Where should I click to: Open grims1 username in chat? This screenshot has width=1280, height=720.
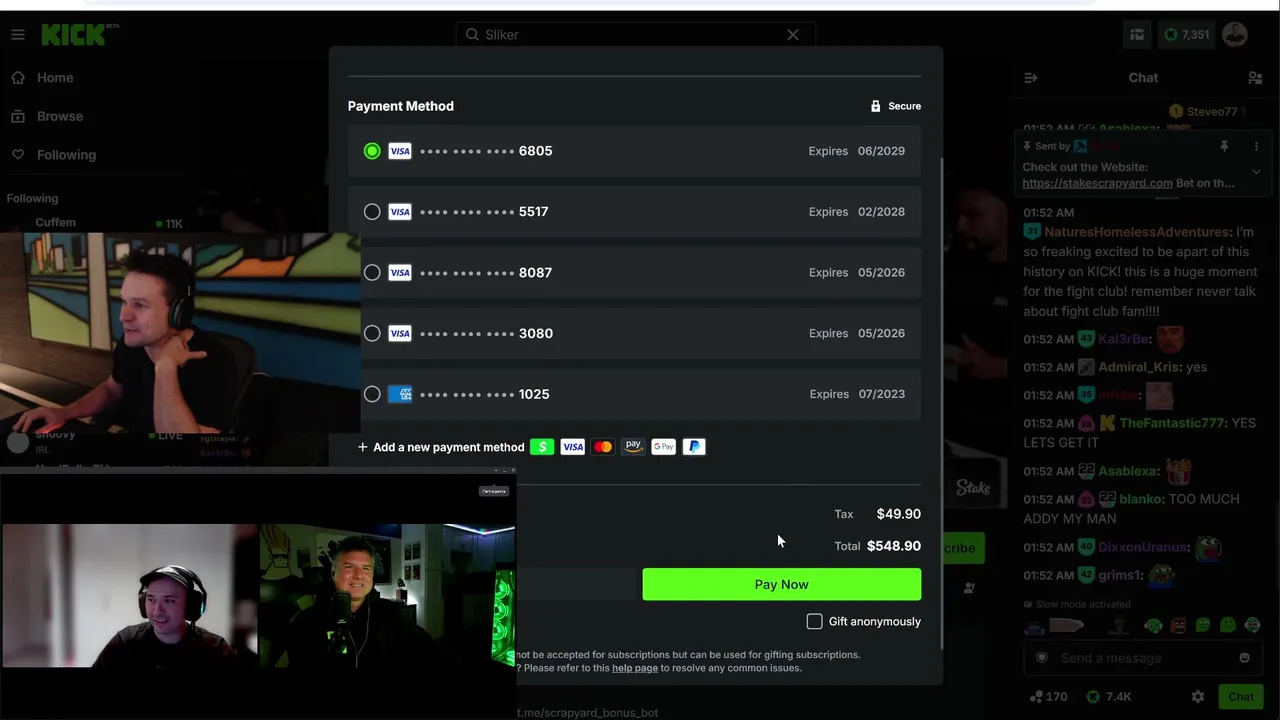[1119, 575]
